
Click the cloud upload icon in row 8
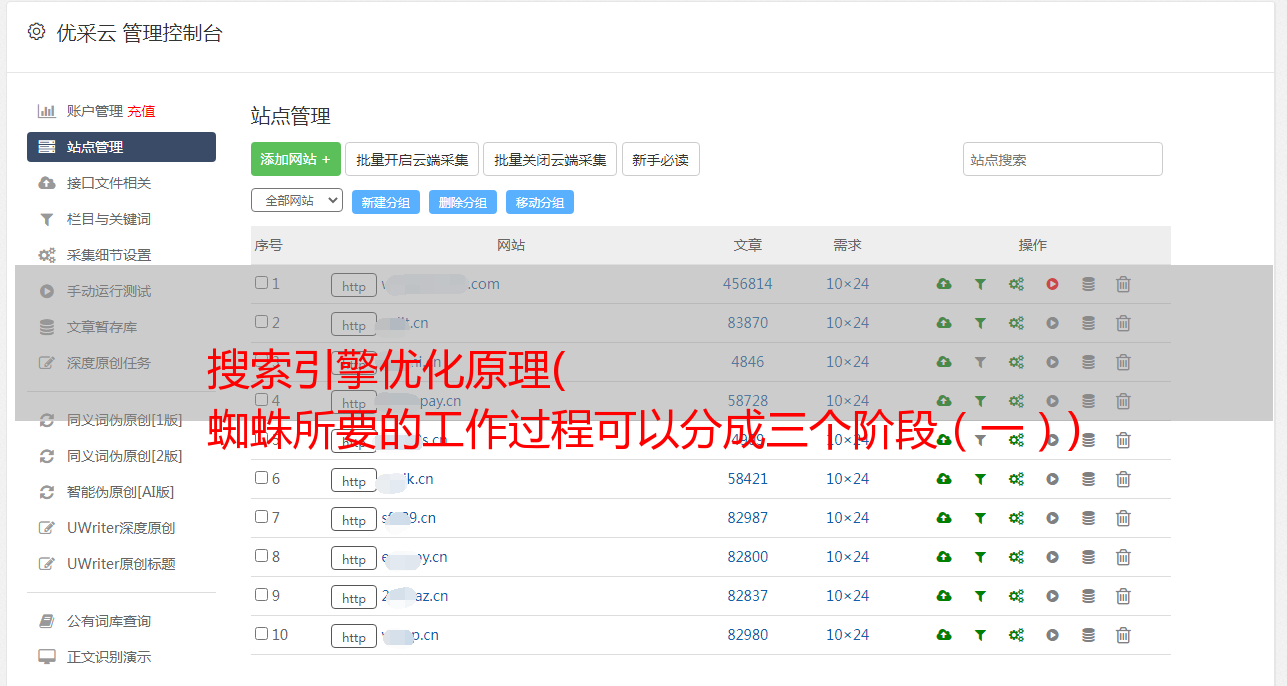point(944,557)
